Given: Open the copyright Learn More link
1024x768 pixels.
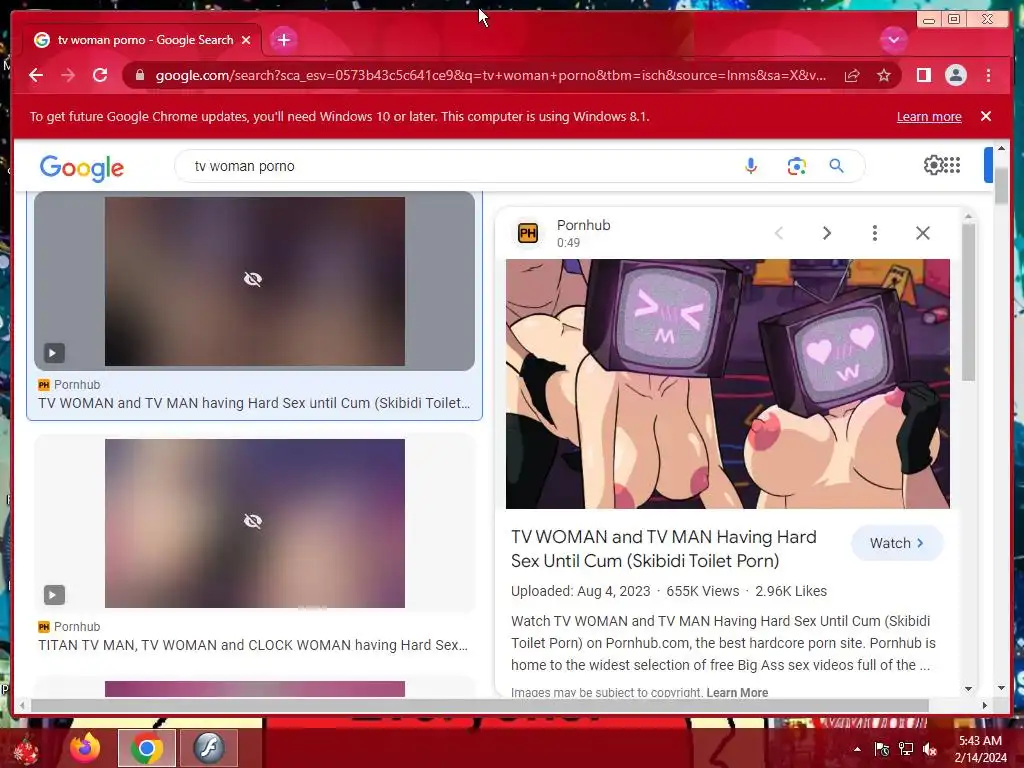Looking at the screenshot, I should pyautogui.click(x=737, y=692).
